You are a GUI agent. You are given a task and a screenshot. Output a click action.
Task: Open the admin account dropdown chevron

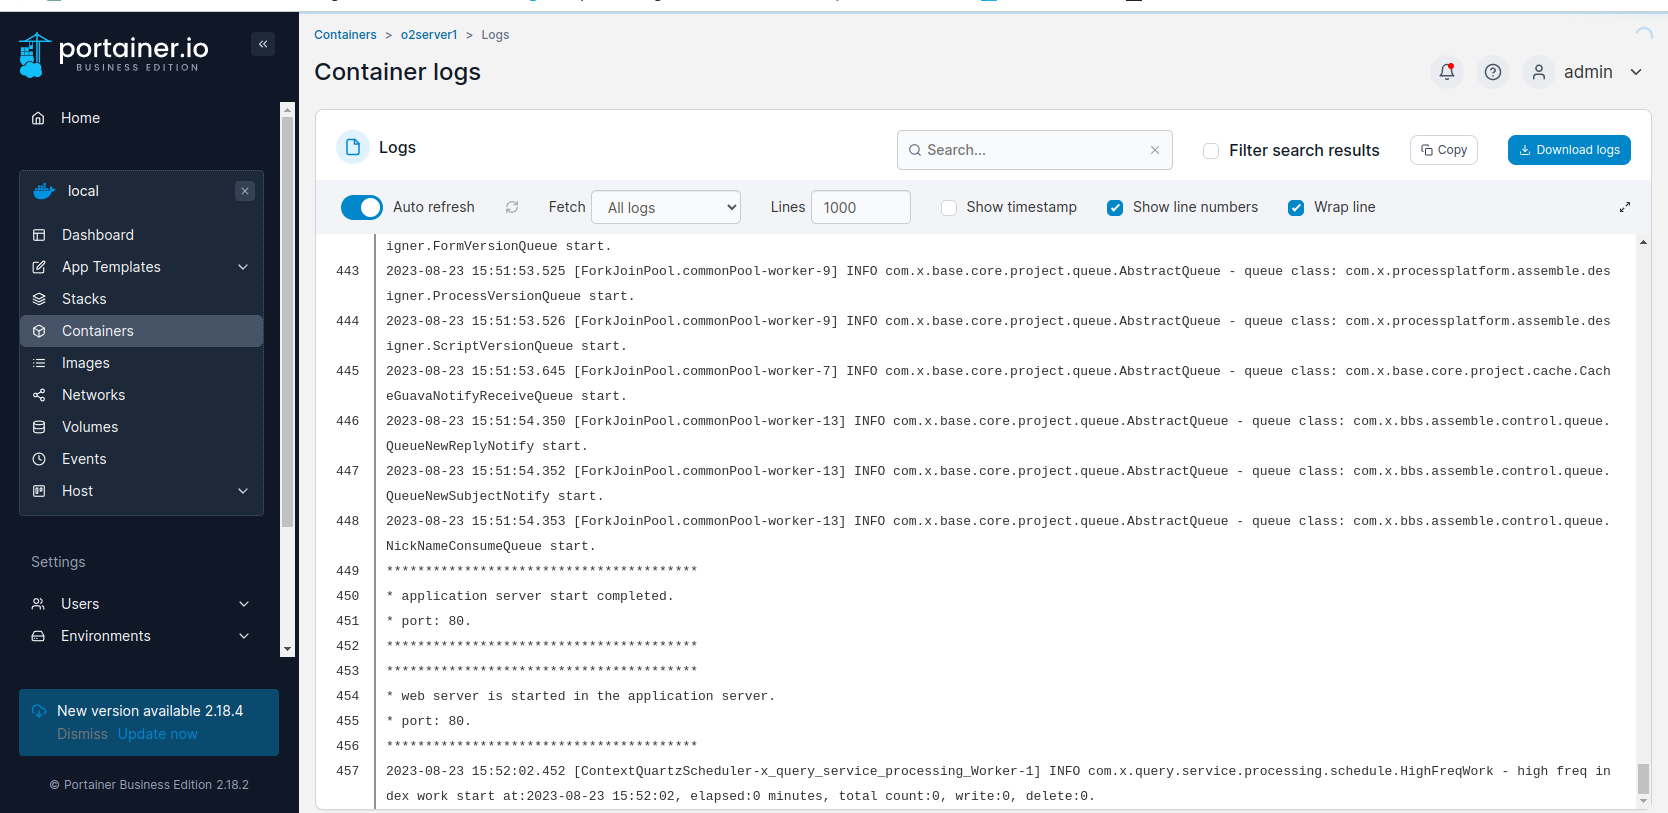coord(1636,72)
